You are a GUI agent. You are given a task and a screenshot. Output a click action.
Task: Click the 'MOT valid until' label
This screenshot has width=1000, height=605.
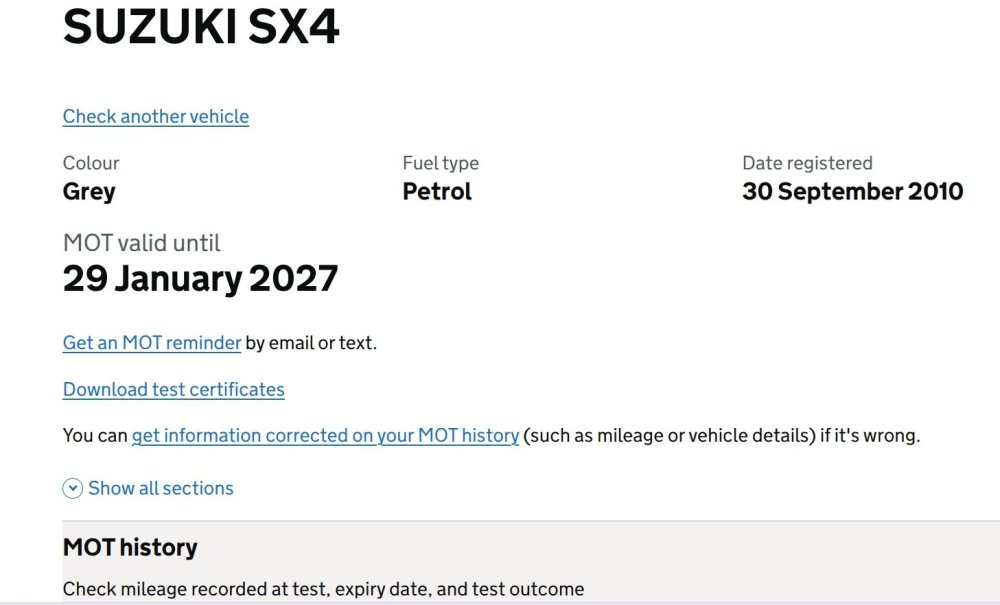(142, 243)
